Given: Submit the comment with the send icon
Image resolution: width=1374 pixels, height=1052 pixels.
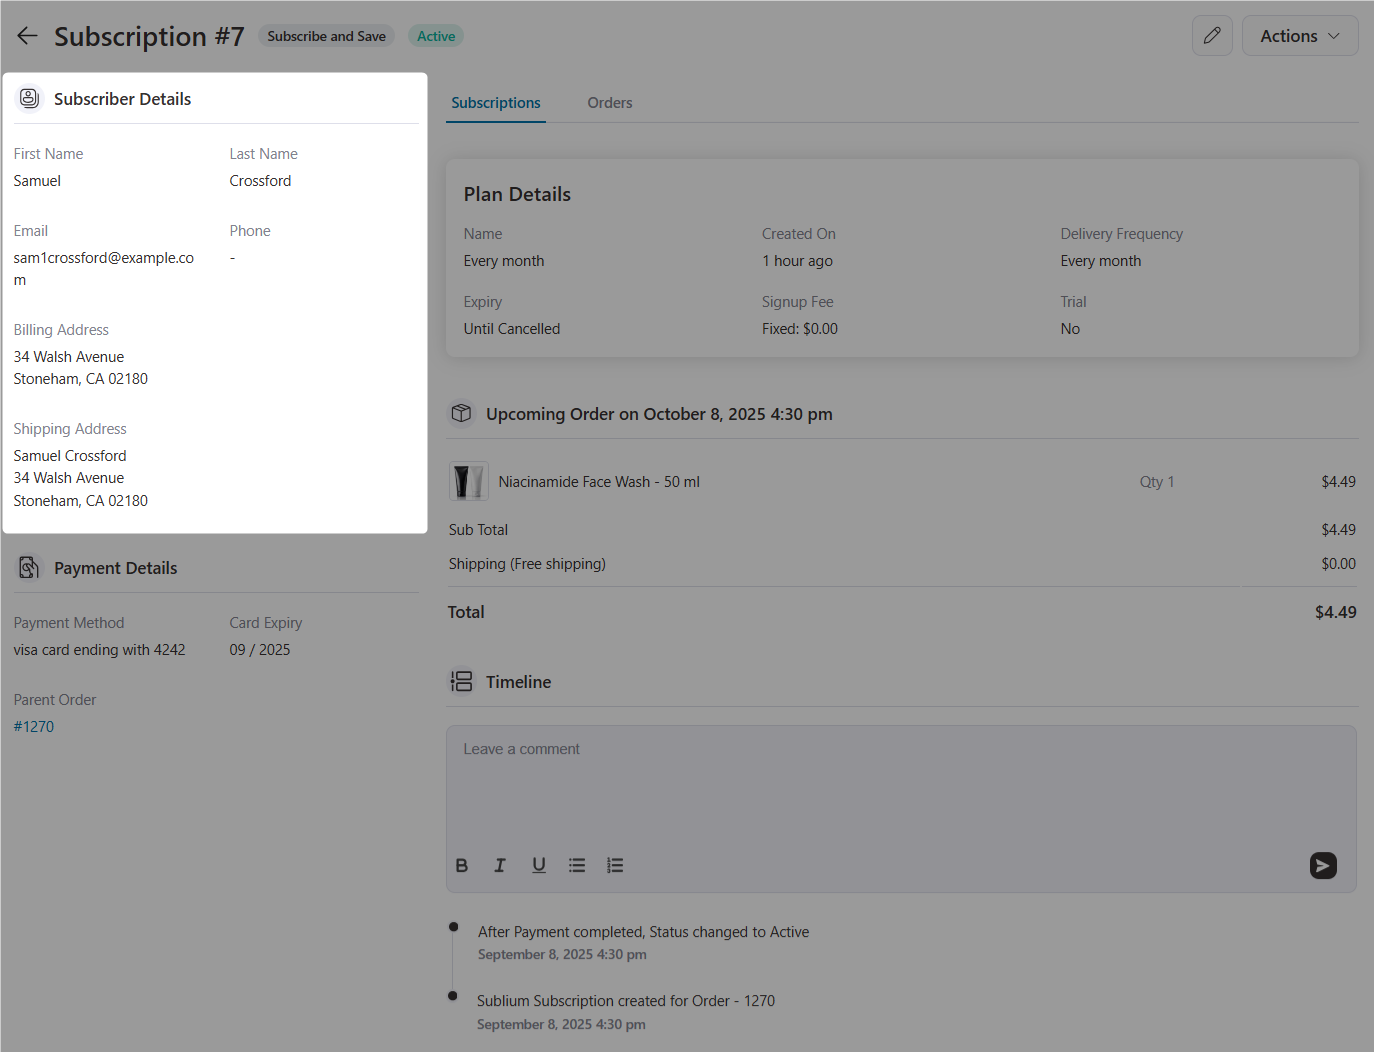Looking at the screenshot, I should 1323,865.
